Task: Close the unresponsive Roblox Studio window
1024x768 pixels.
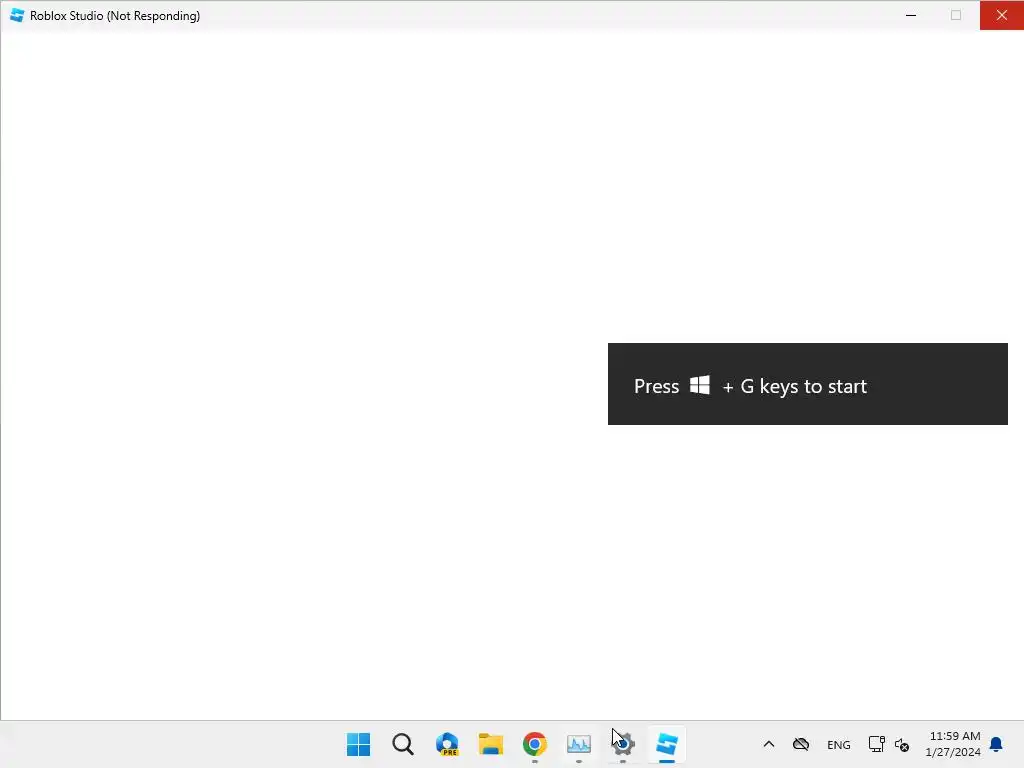Action: click(1002, 15)
